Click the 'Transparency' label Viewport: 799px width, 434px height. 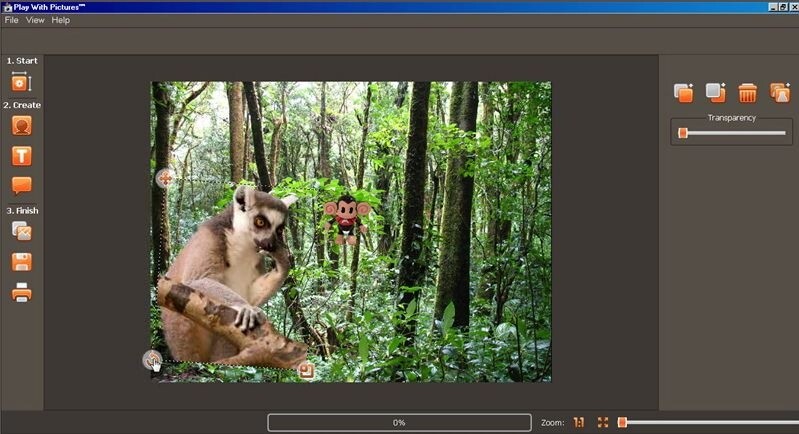point(731,118)
